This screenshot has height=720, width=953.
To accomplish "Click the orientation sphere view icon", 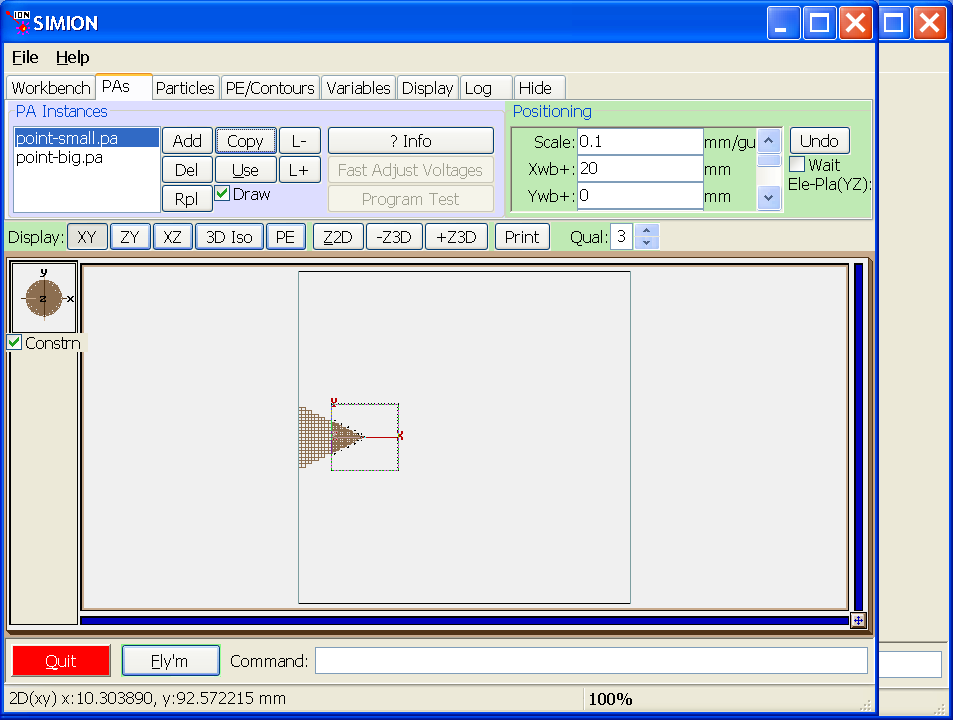I will click(x=44, y=298).
